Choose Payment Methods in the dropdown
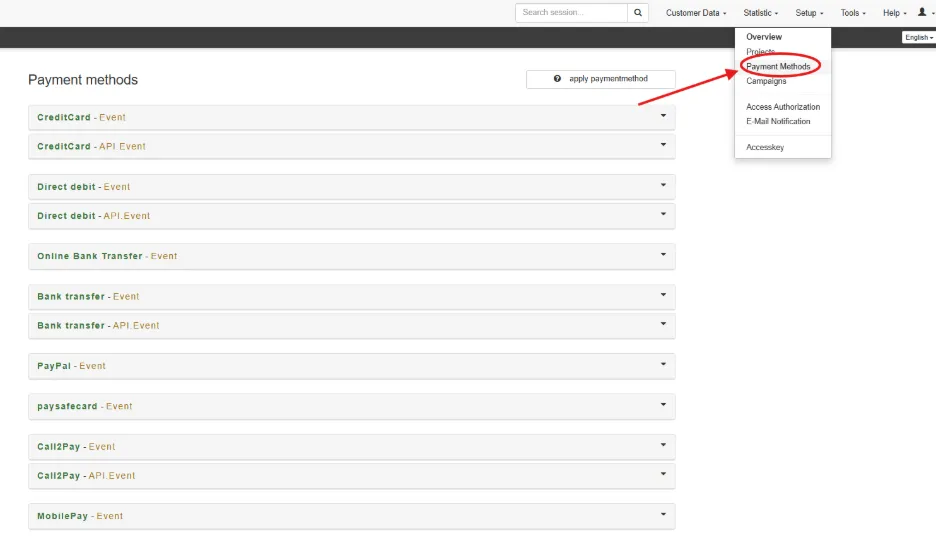 click(778, 66)
